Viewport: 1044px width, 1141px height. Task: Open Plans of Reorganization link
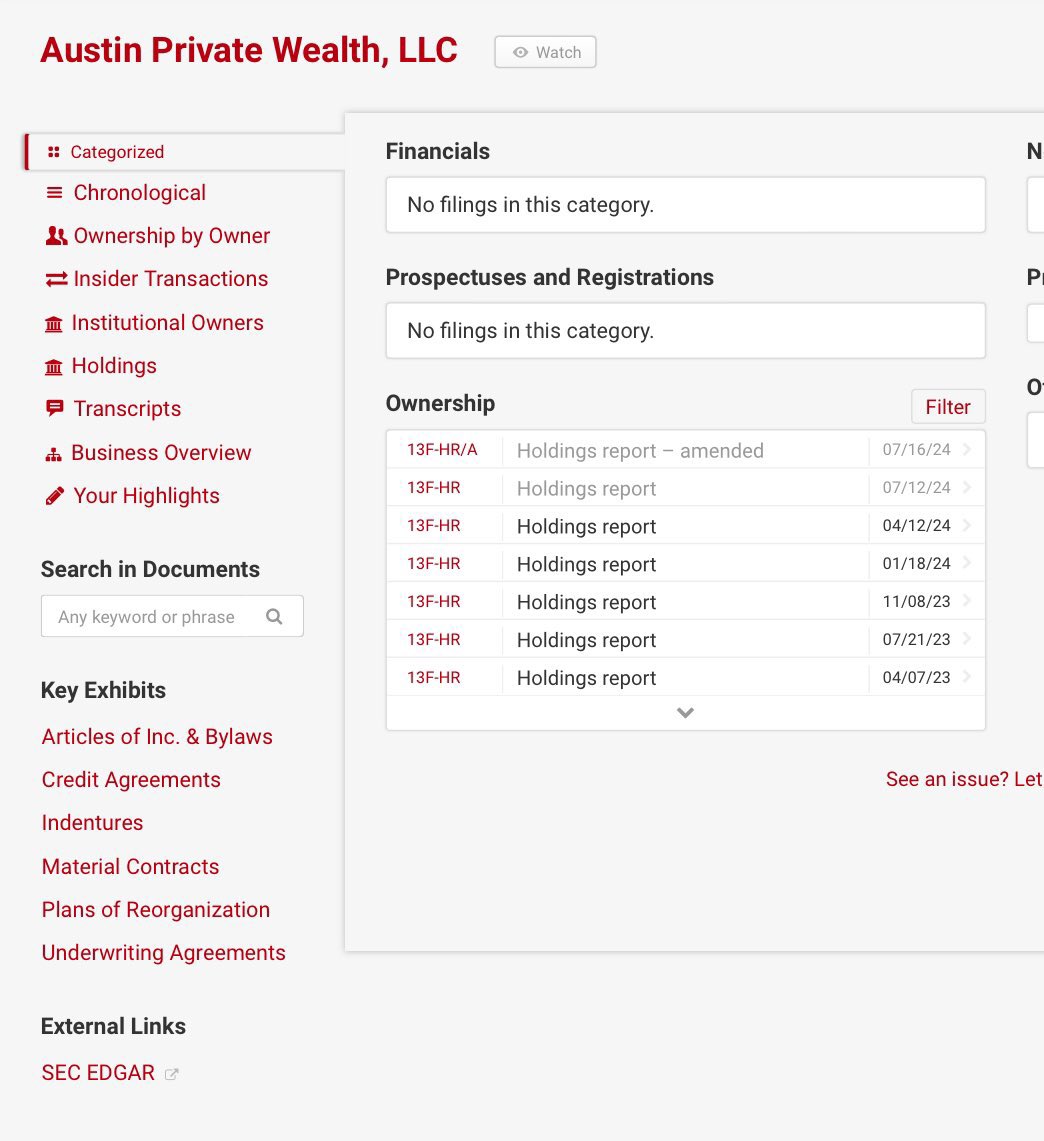(x=156, y=910)
